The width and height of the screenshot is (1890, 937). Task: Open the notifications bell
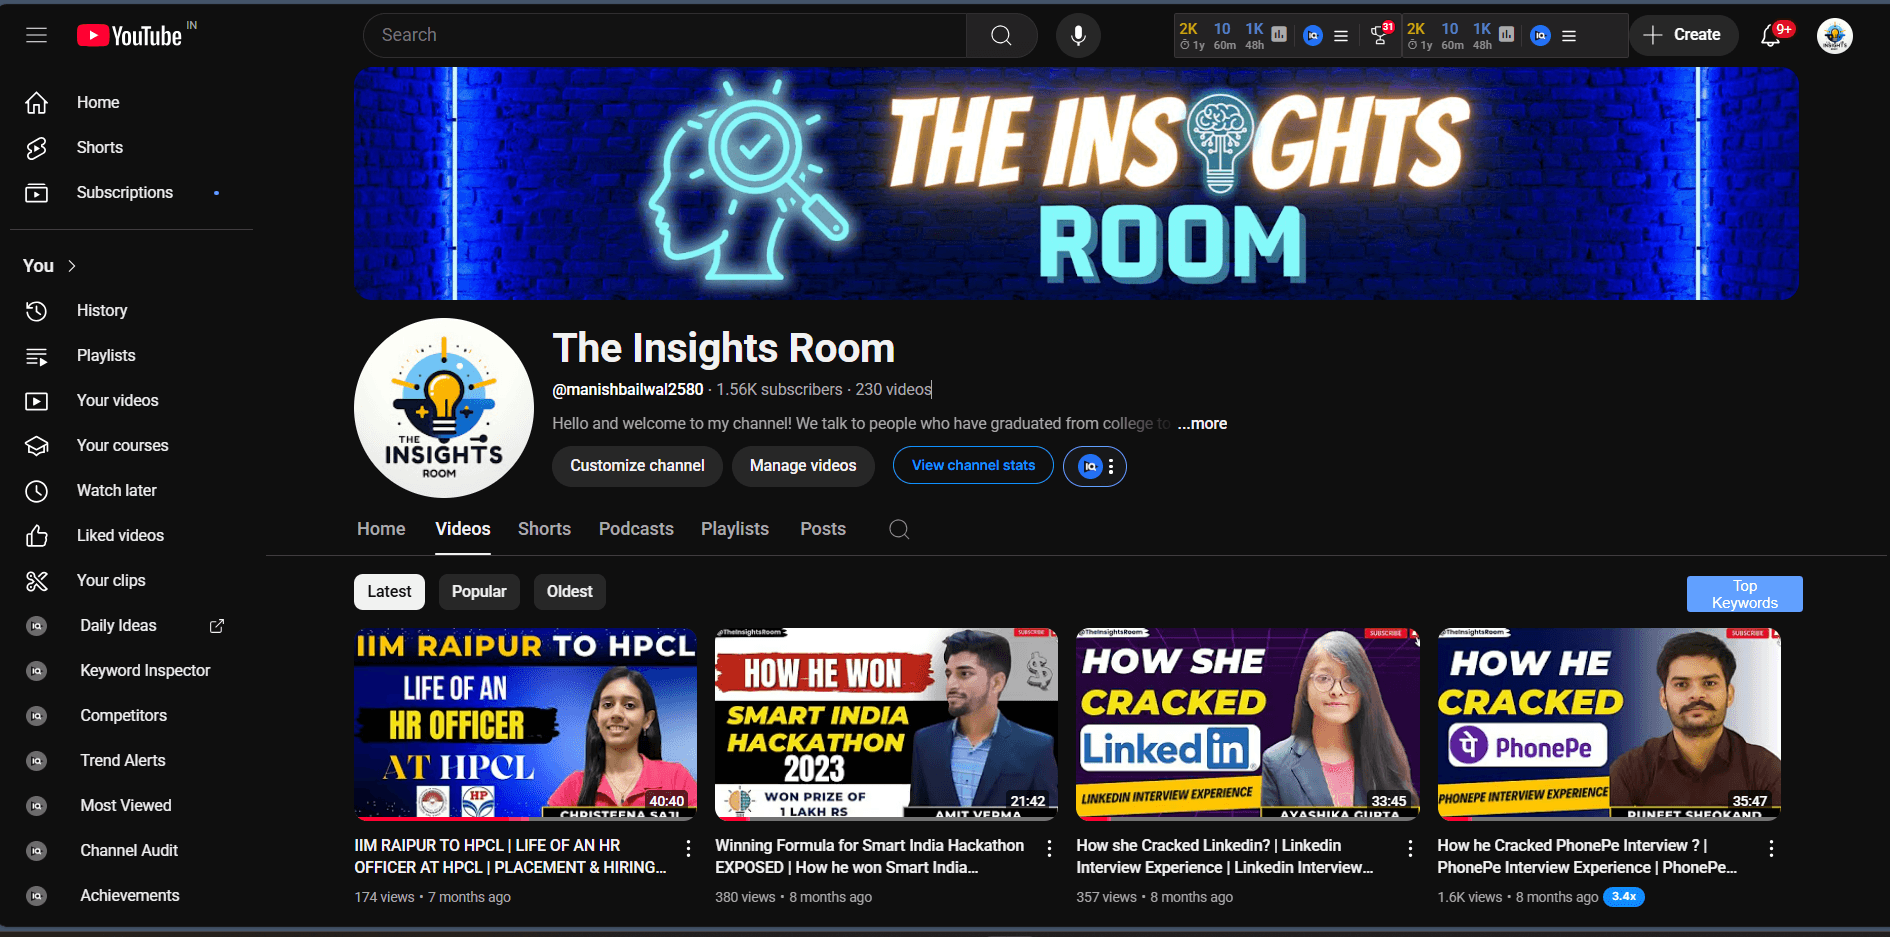point(1770,35)
